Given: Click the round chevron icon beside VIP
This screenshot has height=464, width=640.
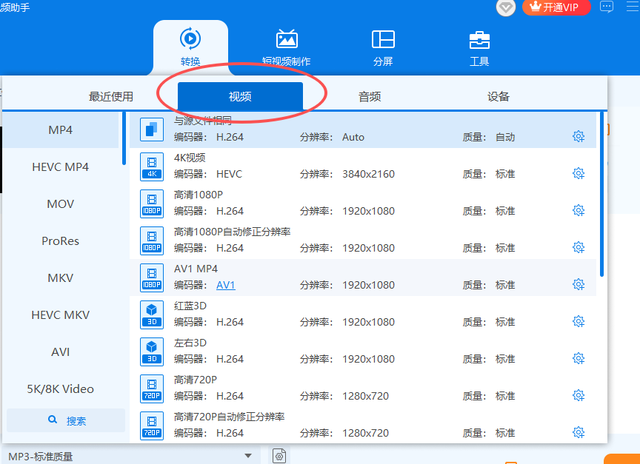Looking at the screenshot, I should [506, 7].
